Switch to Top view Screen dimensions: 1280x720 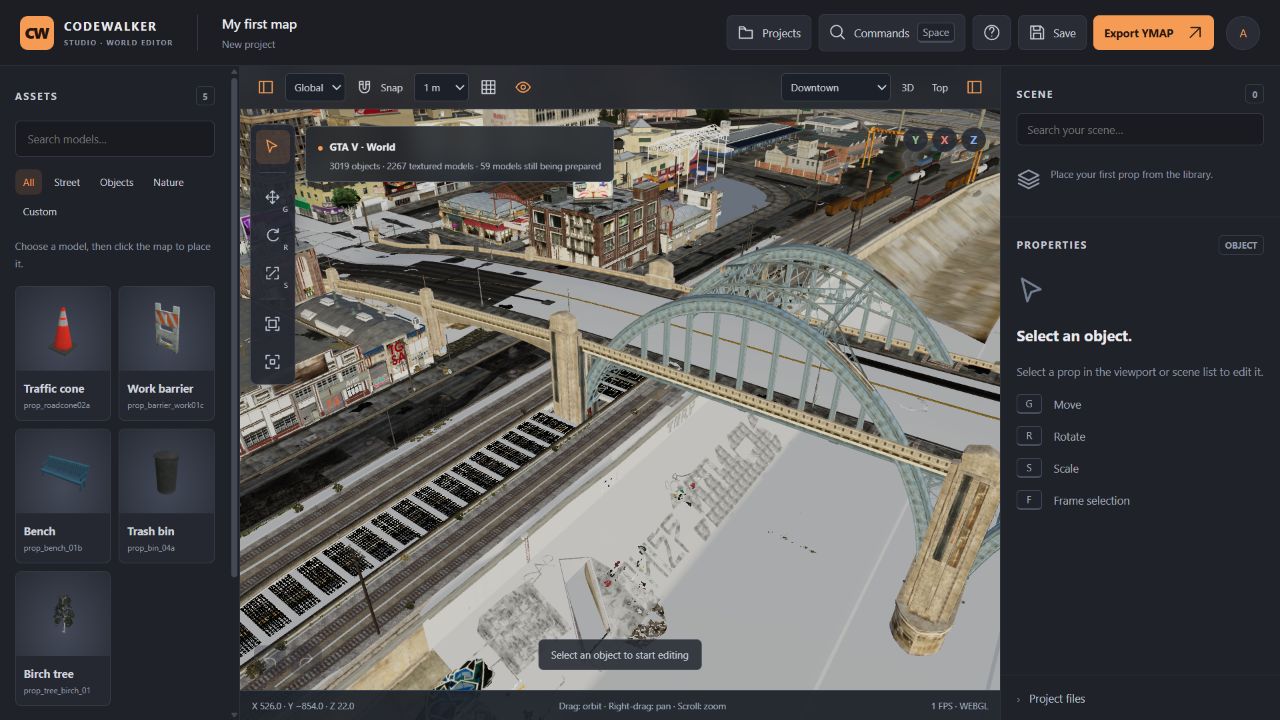(940, 87)
